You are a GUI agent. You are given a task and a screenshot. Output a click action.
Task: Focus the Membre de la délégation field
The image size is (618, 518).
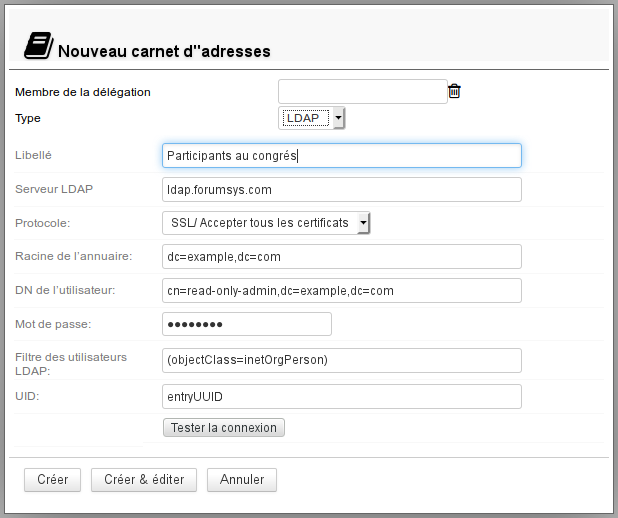(363, 91)
